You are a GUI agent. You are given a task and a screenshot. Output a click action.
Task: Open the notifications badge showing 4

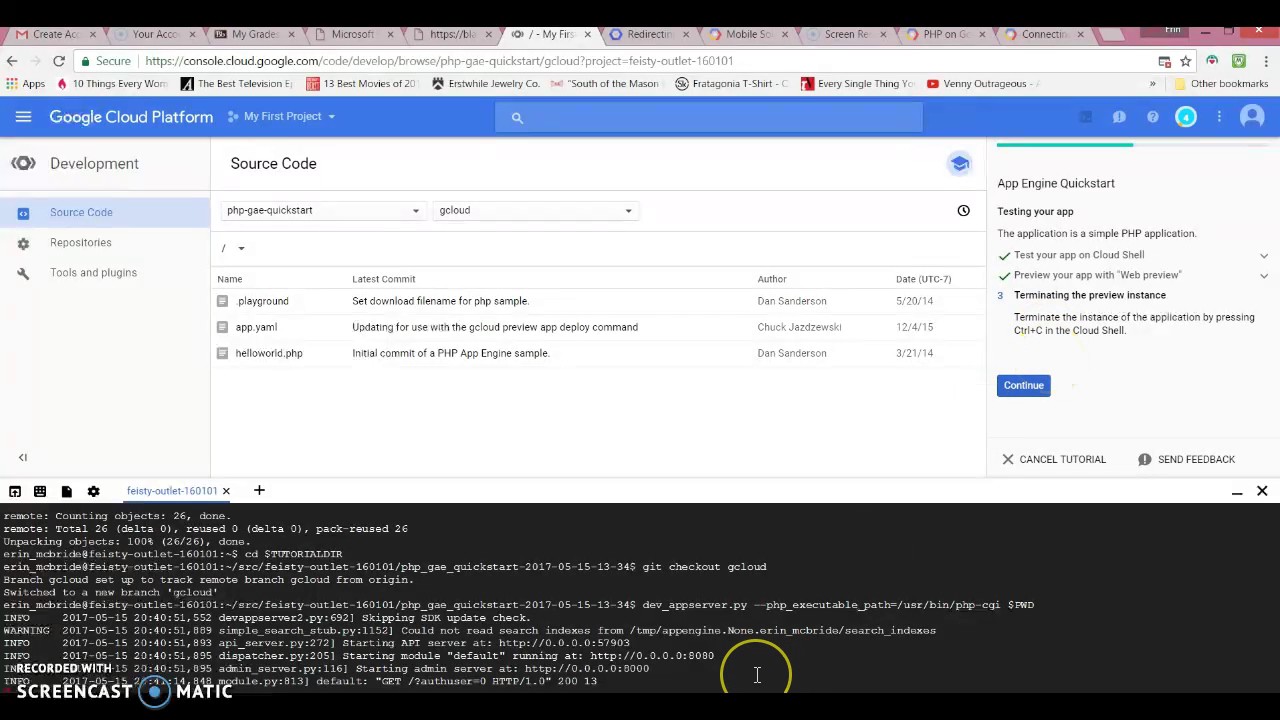(x=1186, y=118)
